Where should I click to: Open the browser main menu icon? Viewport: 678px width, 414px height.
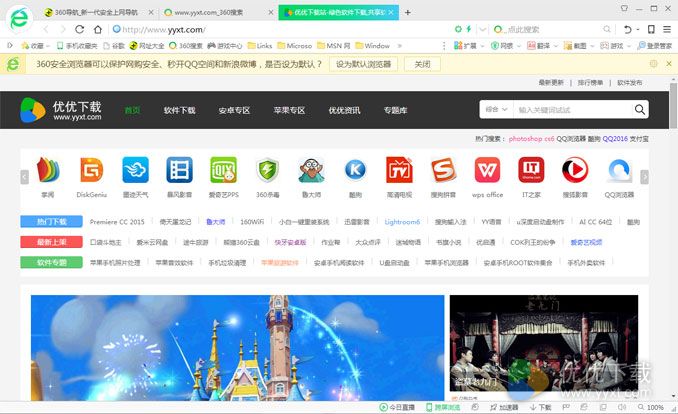[667, 29]
